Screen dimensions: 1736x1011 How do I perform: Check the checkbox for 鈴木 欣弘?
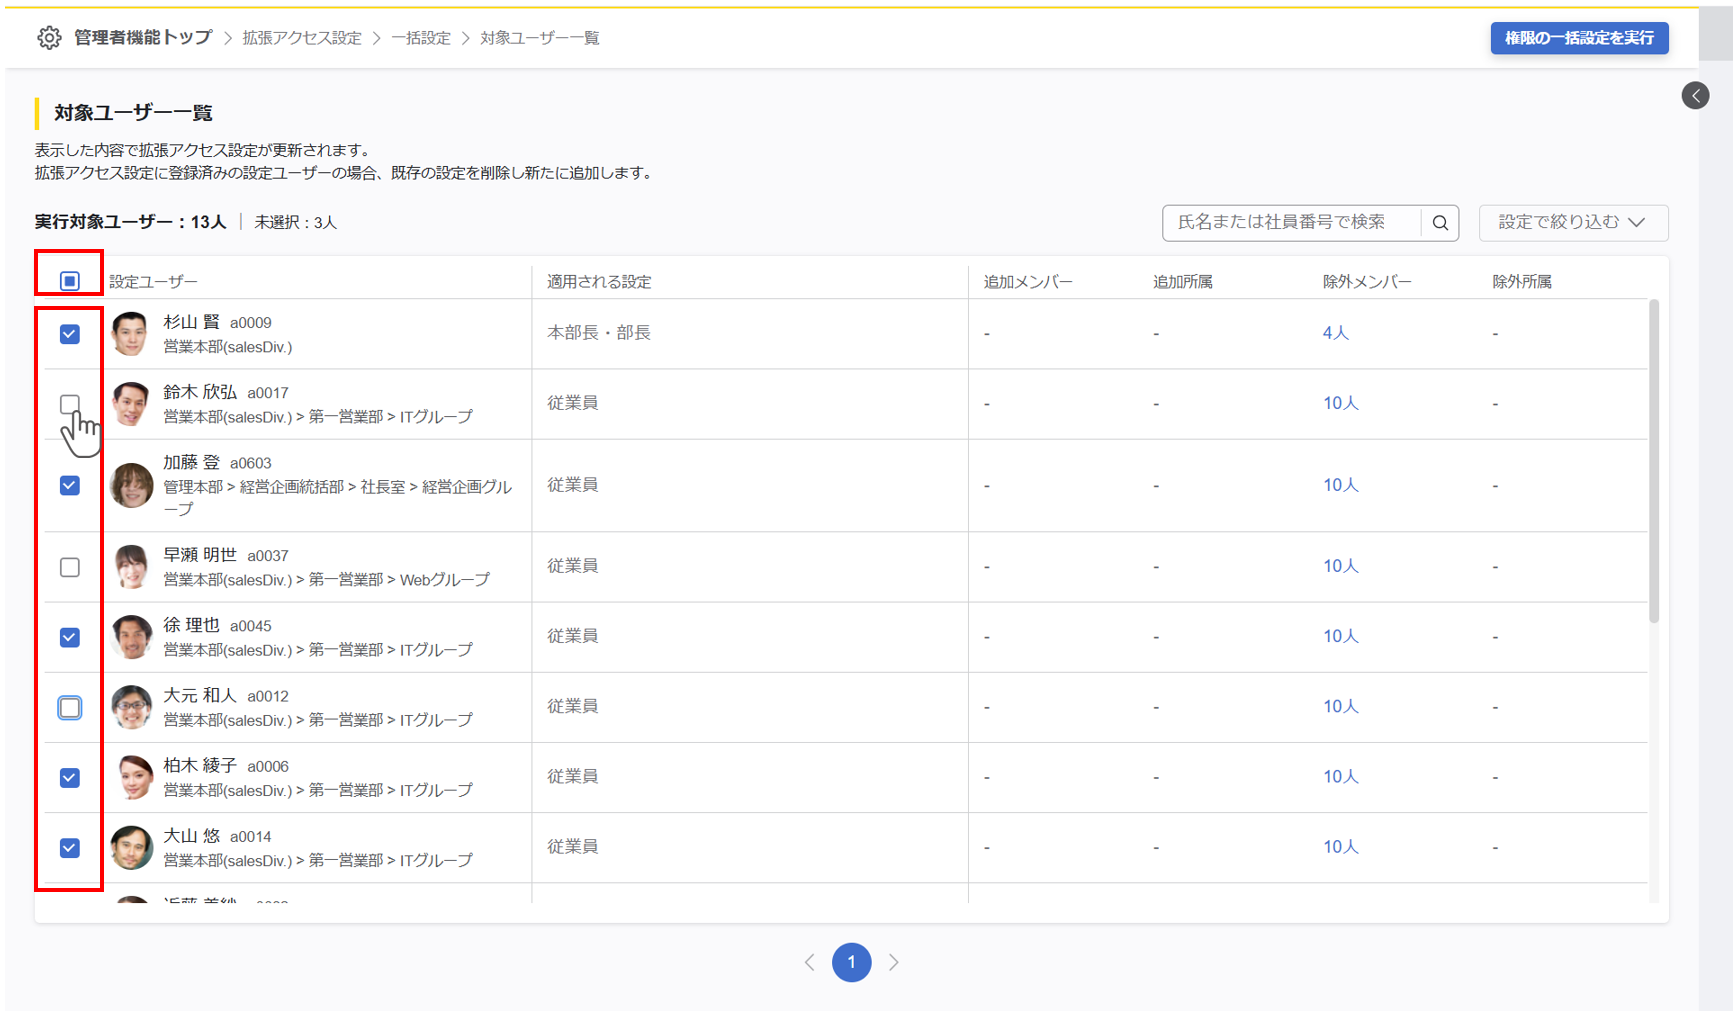coord(69,404)
